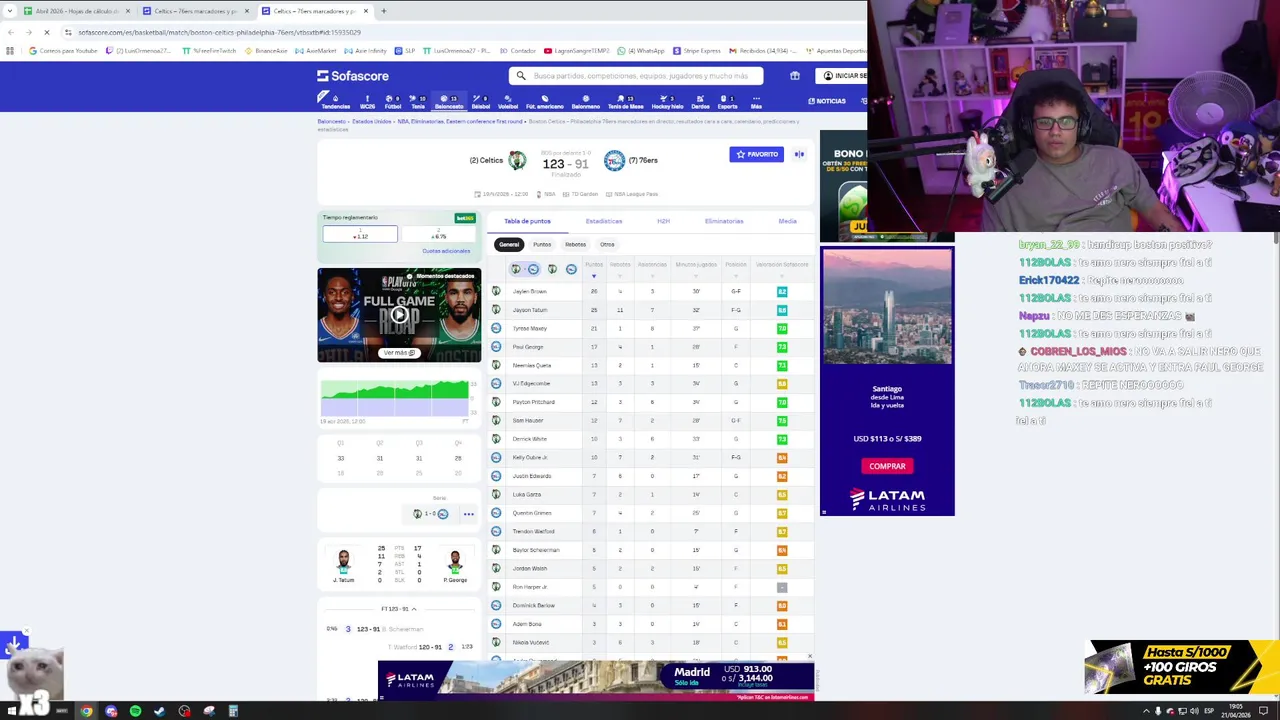This screenshot has width=1280, height=720.
Task: Open the gift rewards icon
Action: (795, 76)
